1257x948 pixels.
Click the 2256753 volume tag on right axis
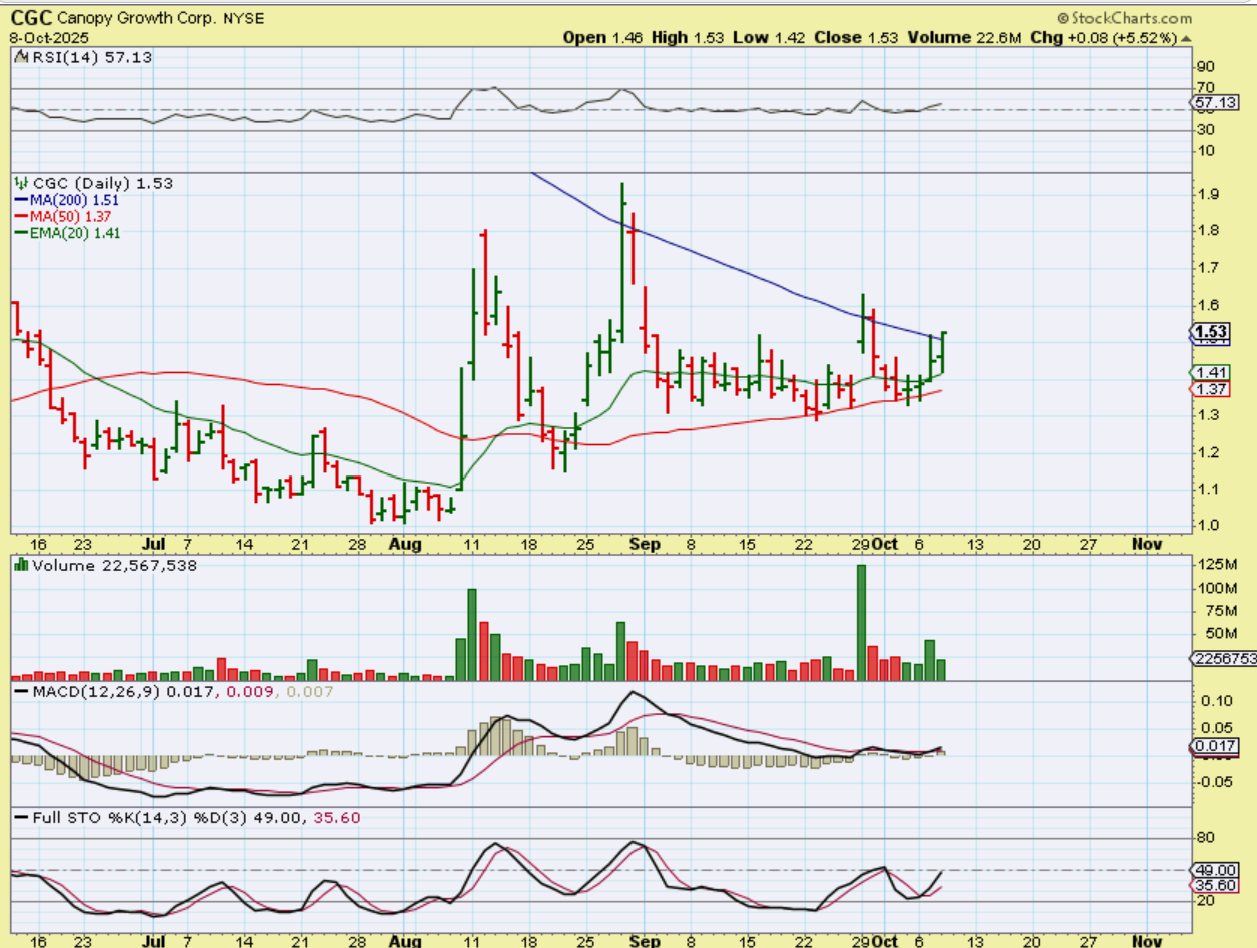tap(1225, 658)
